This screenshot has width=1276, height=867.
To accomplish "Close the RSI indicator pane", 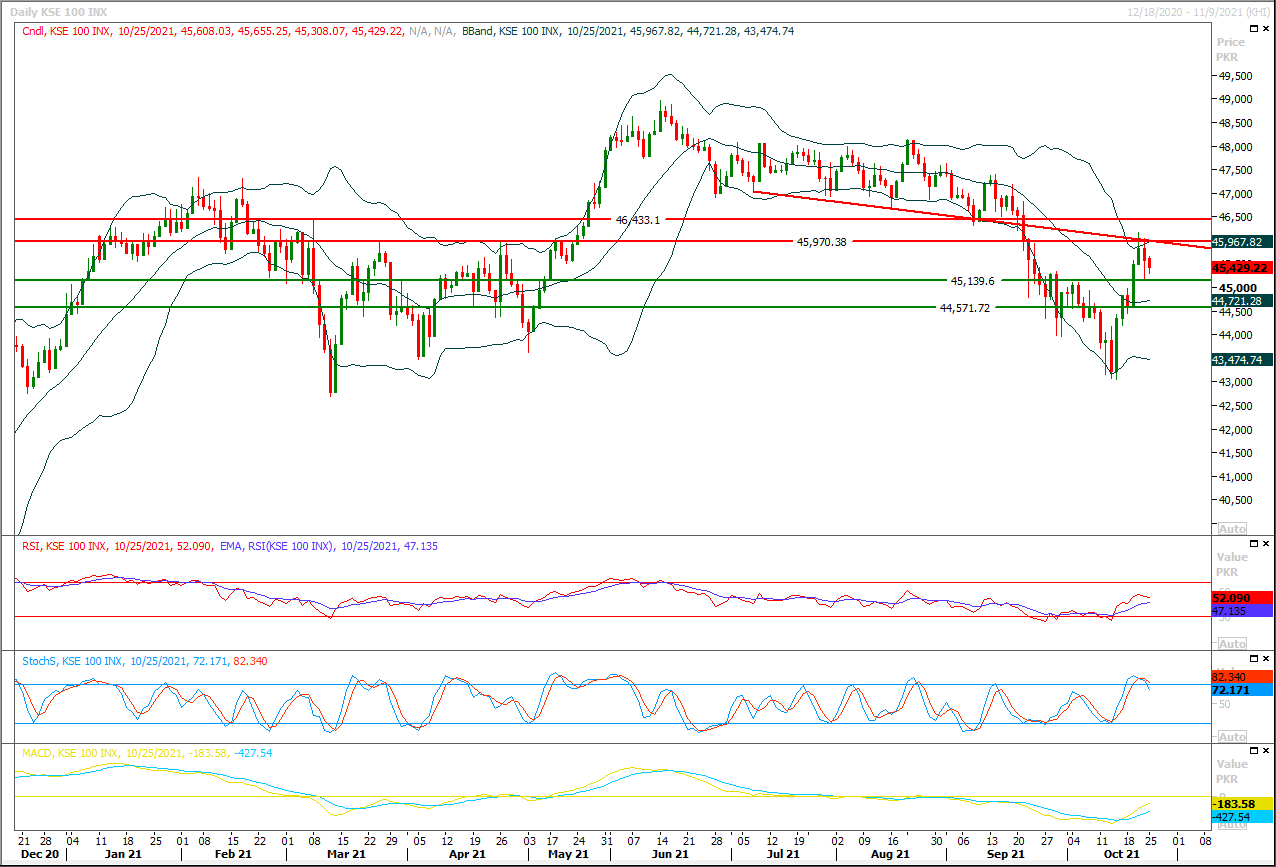I will [1266, 543].
